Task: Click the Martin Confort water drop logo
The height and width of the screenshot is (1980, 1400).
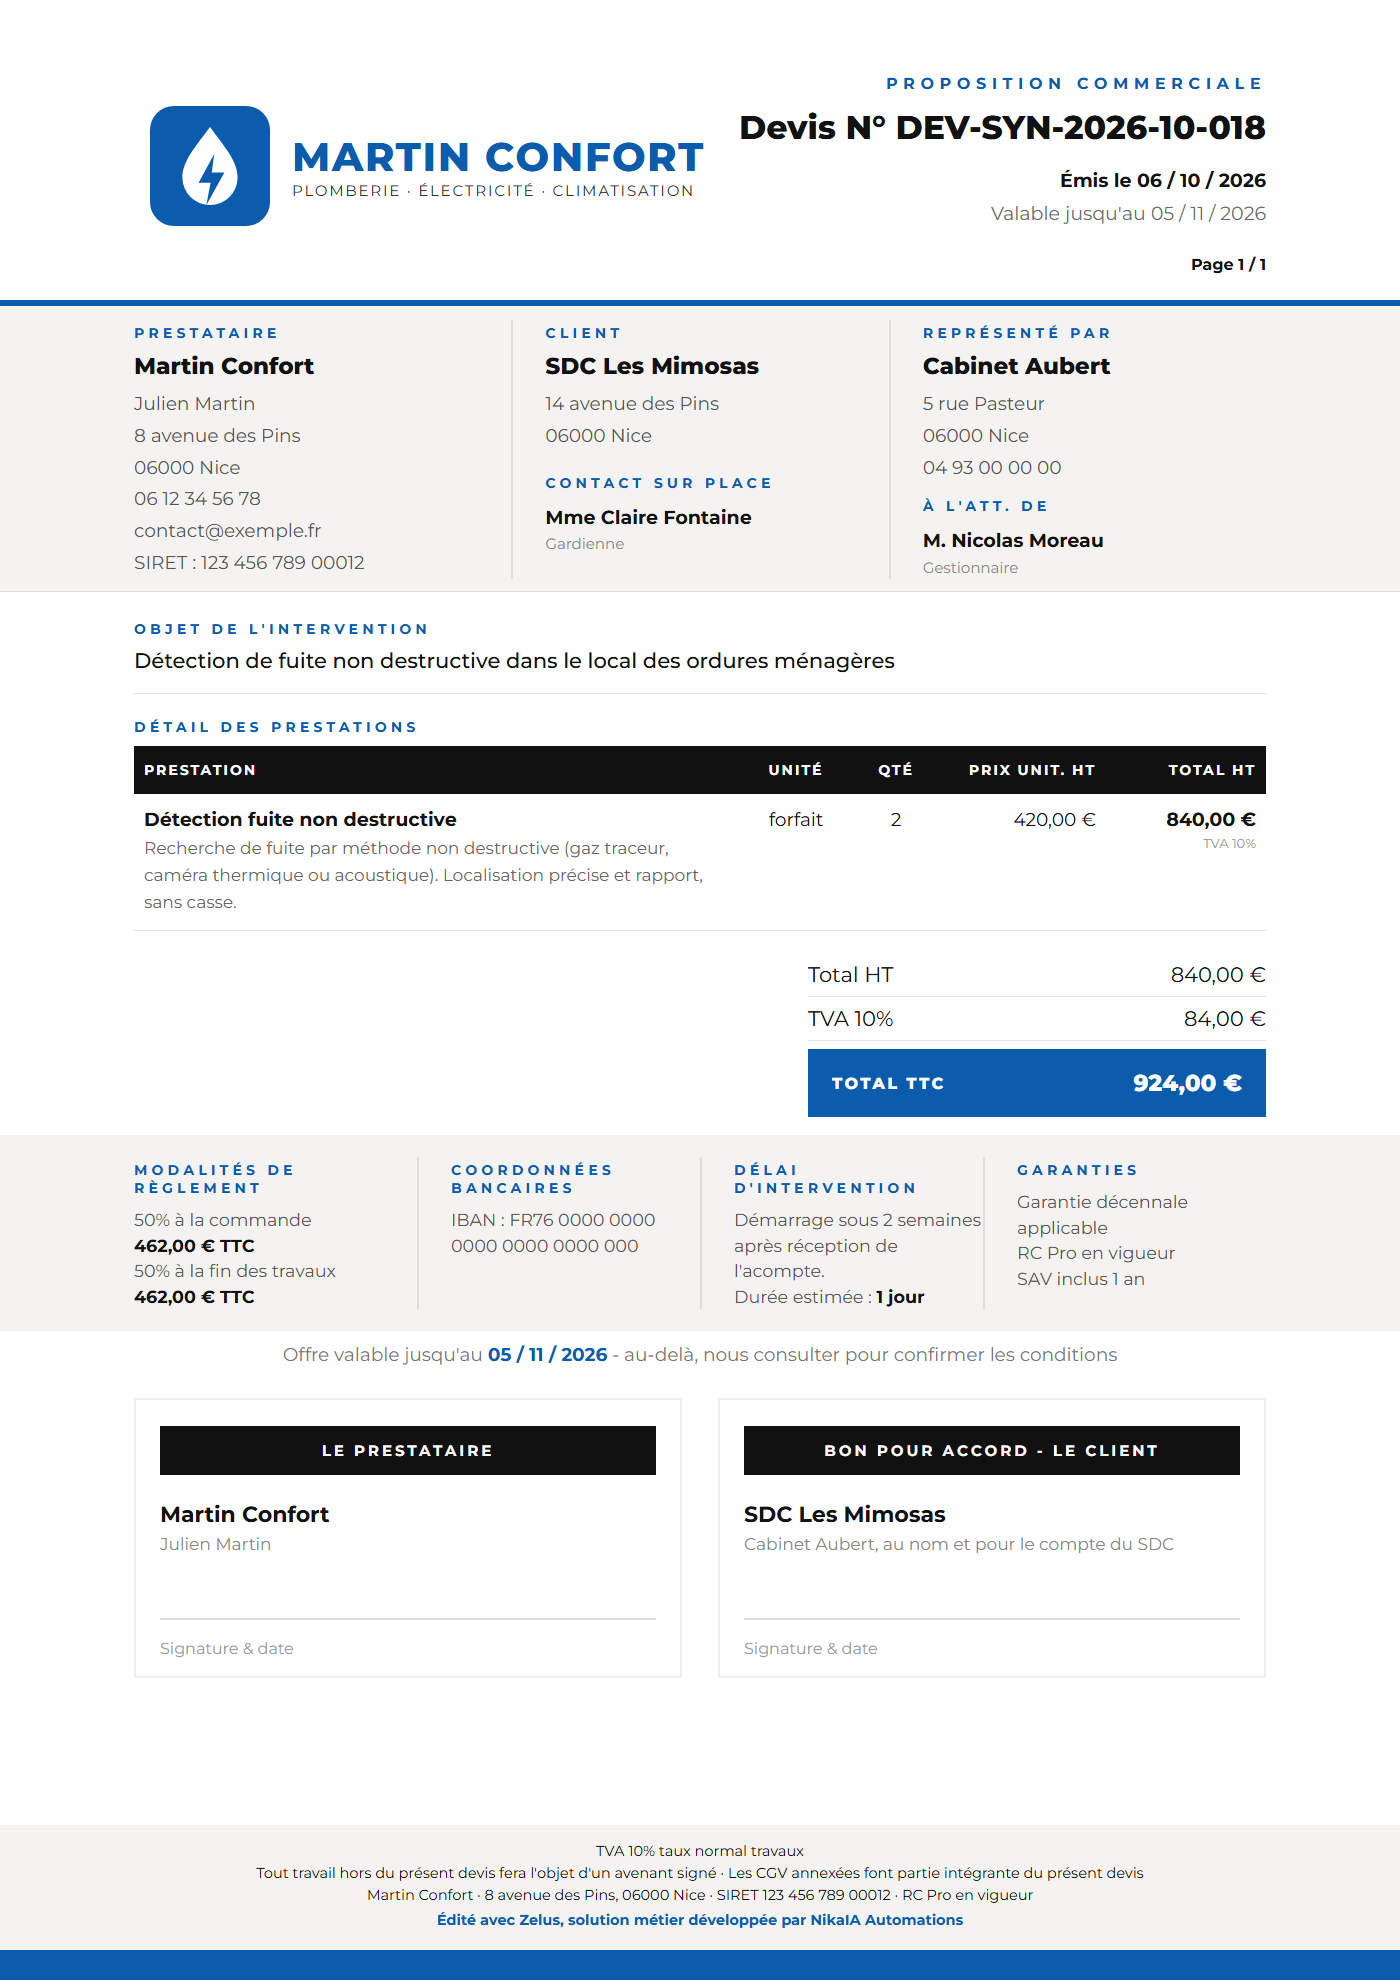Action: 210,166
